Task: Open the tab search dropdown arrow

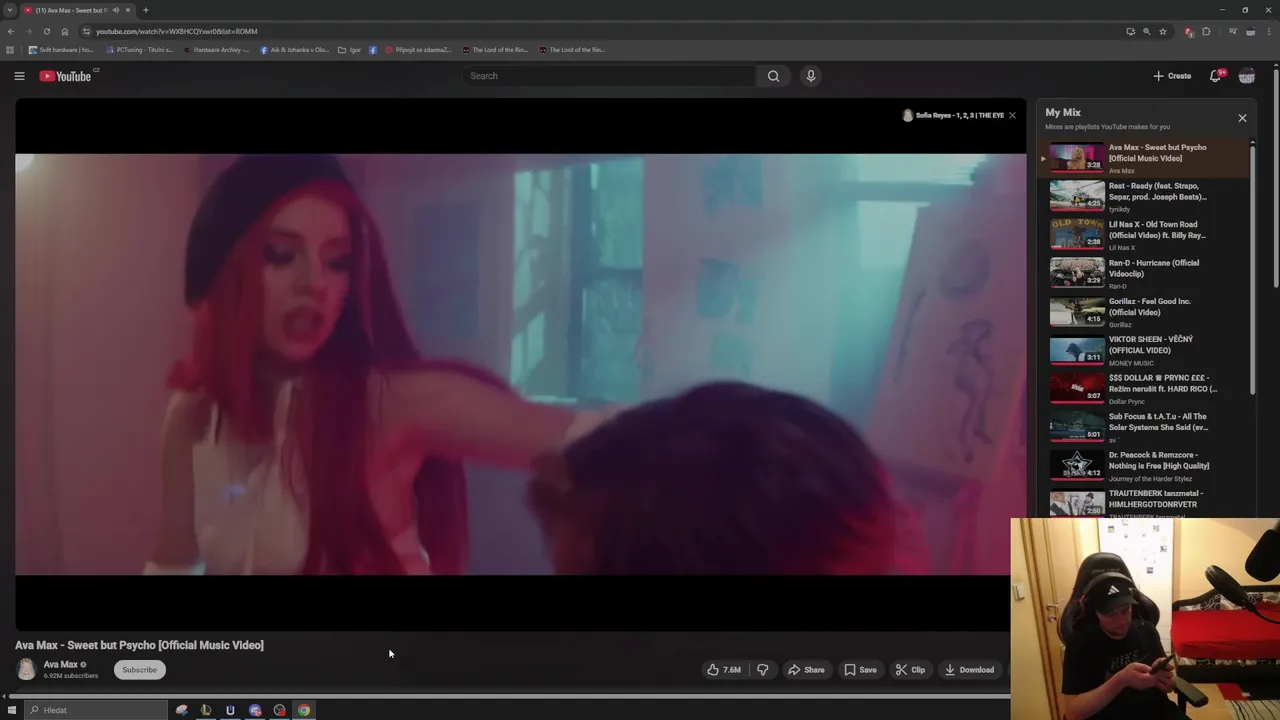Action: click(9, 10)
